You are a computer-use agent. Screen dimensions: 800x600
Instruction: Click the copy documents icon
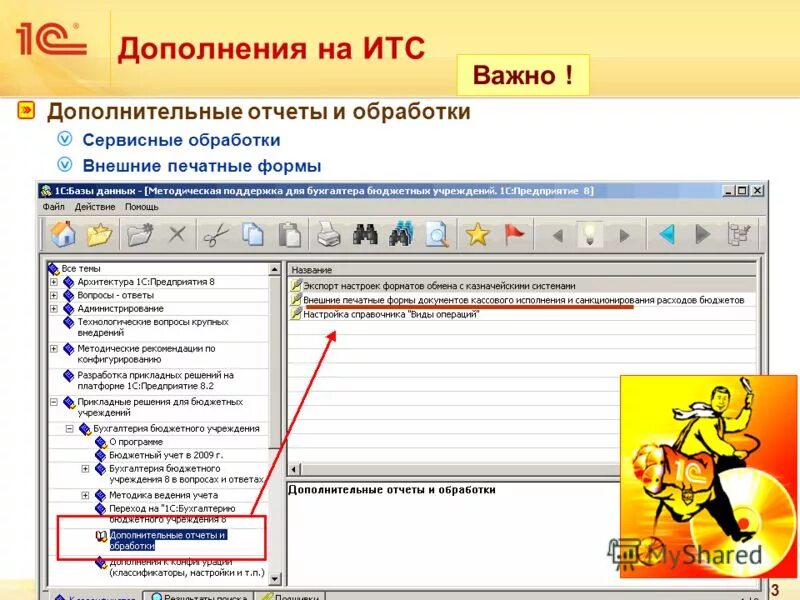coord(253,235)
